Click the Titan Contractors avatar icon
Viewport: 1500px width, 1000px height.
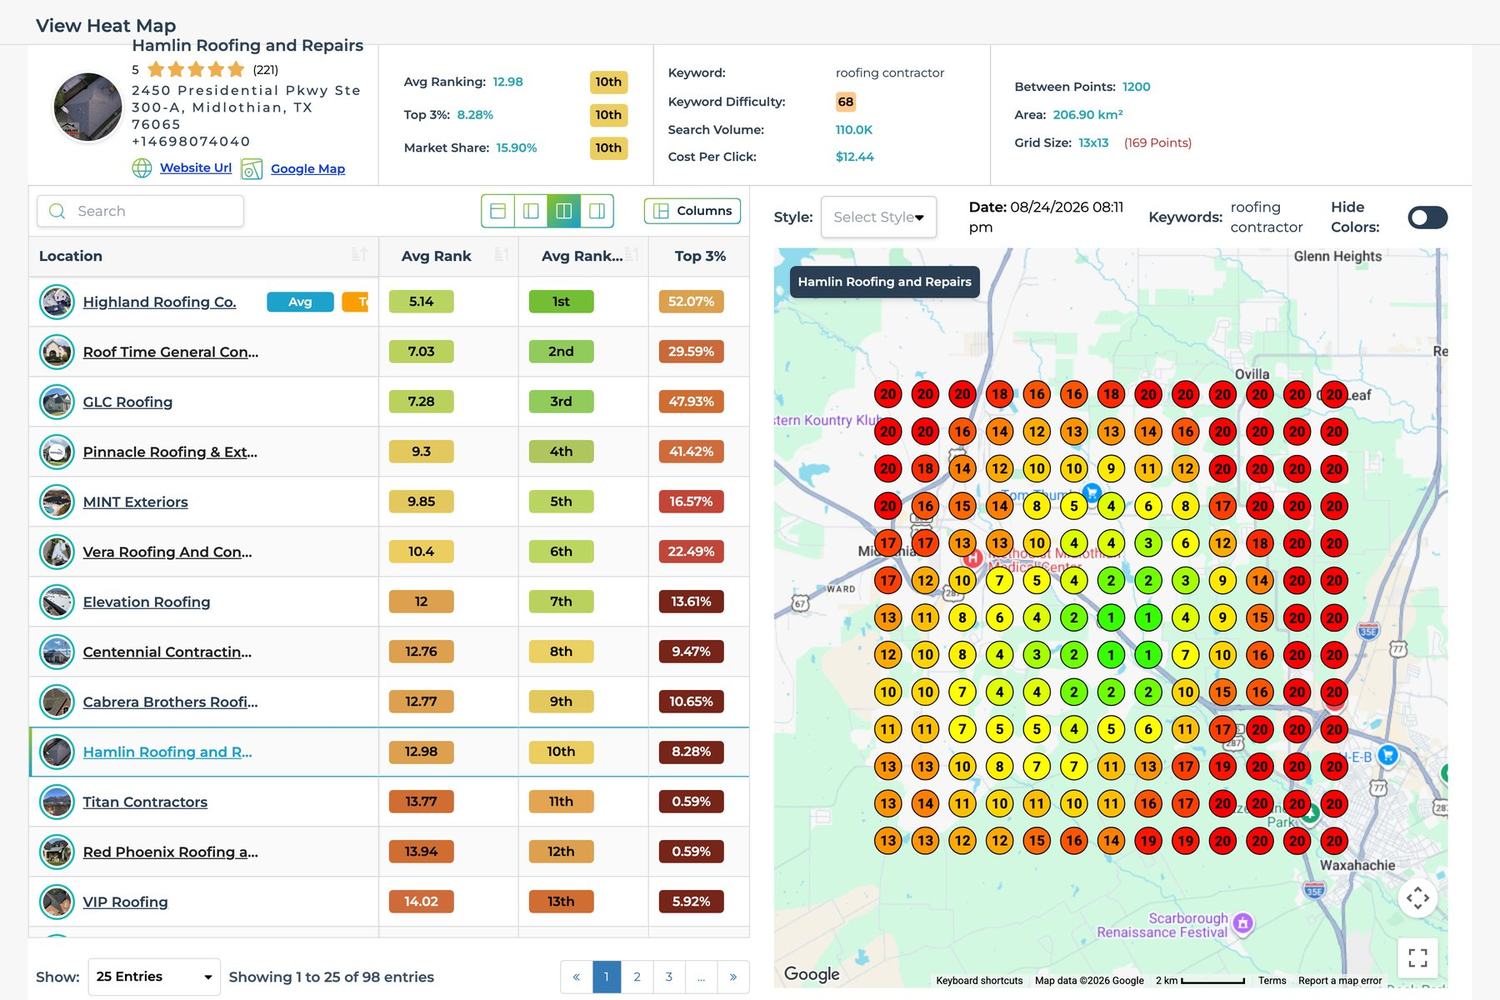coord(57,802)
